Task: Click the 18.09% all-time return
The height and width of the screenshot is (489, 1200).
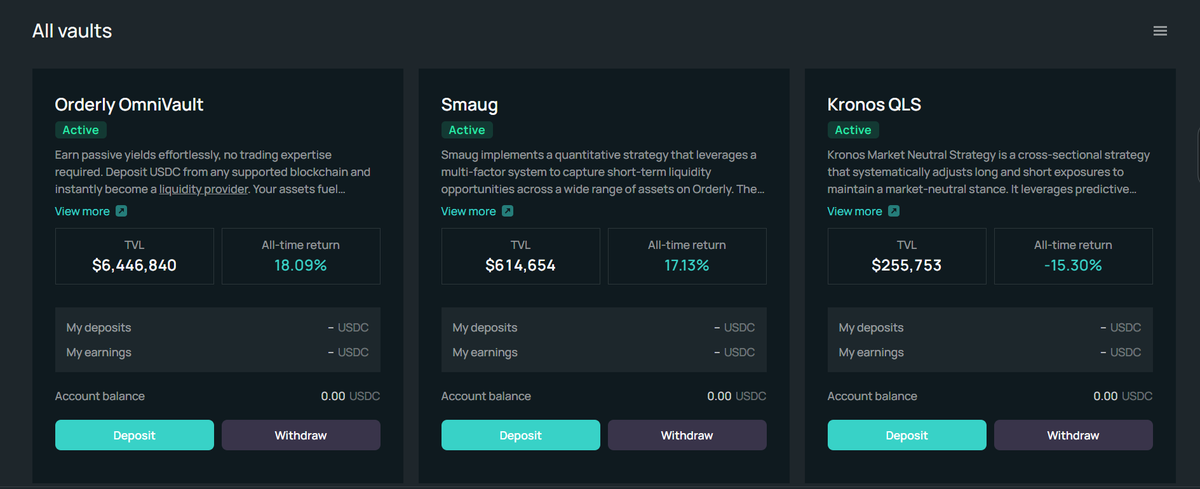Action: (301, 265)
